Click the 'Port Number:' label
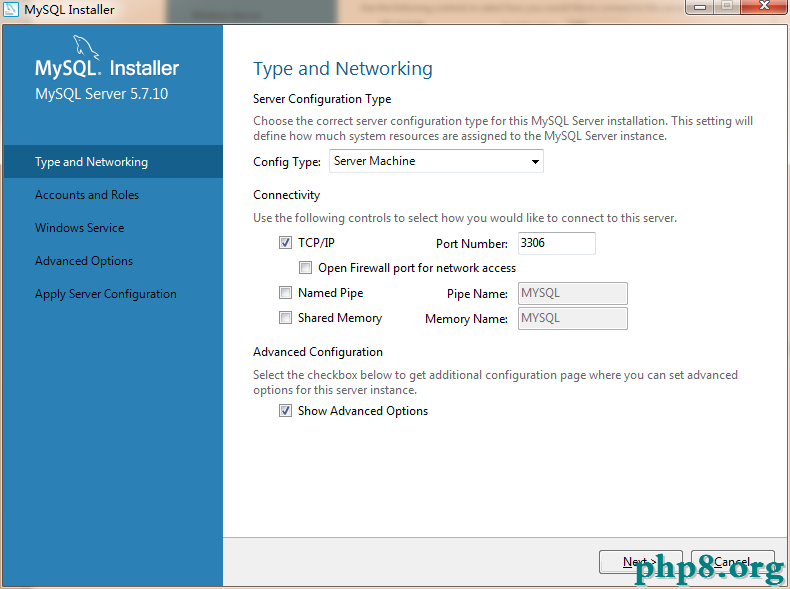790x589 pixels. click(472, 244)
